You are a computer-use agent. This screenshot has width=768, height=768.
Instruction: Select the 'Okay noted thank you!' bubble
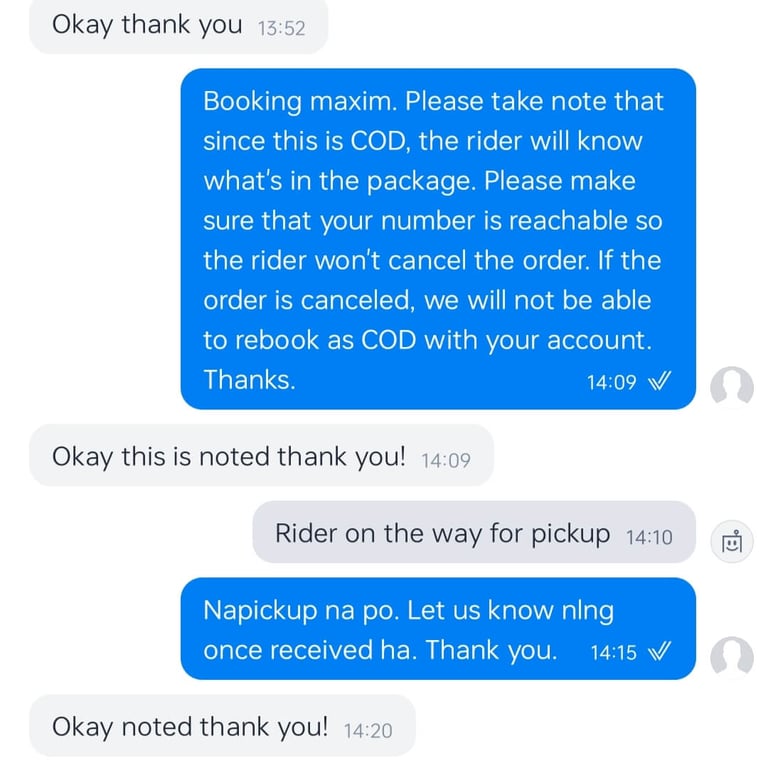coord(222,726)
